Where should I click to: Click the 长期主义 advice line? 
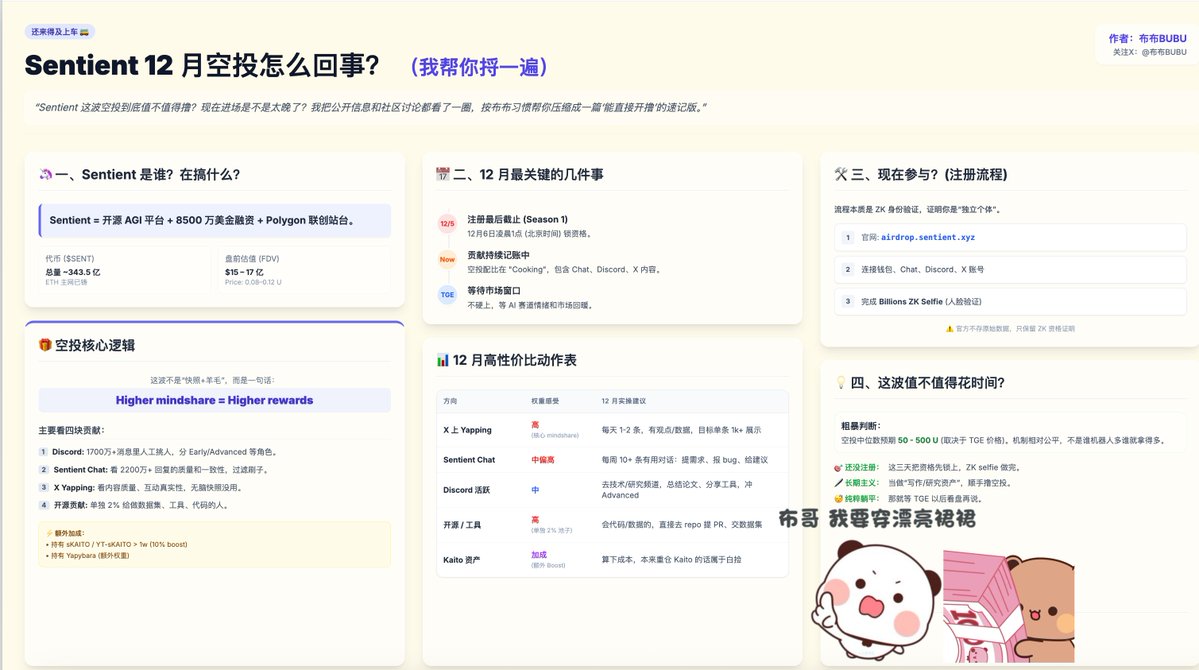coord(923,483)
